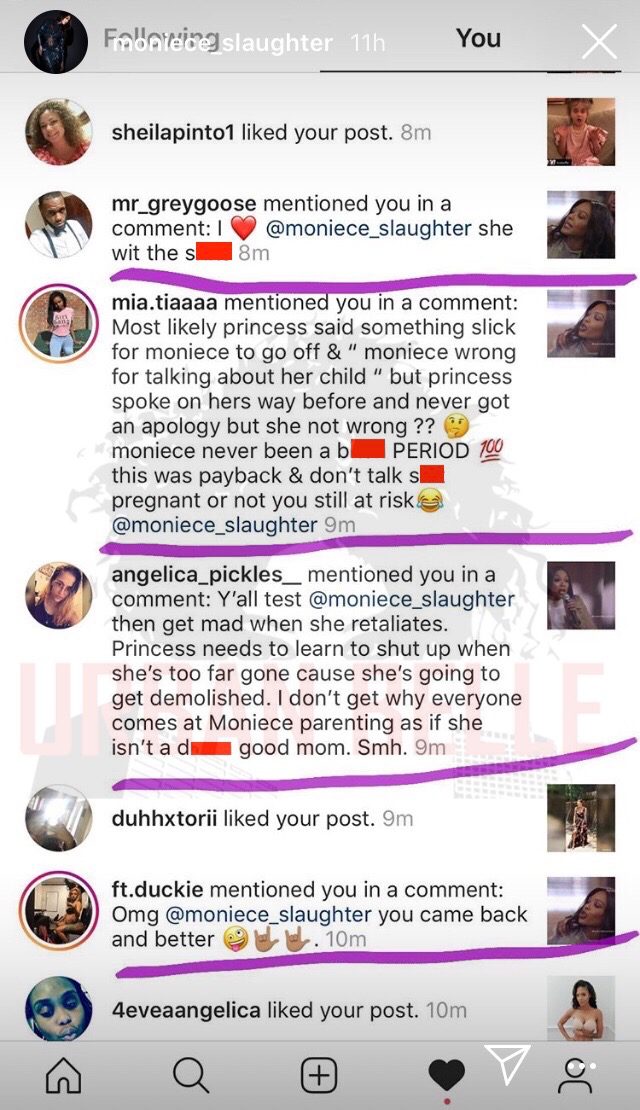Switch to the You tab
Screen dimensions: 640x1110
[479, 38]
